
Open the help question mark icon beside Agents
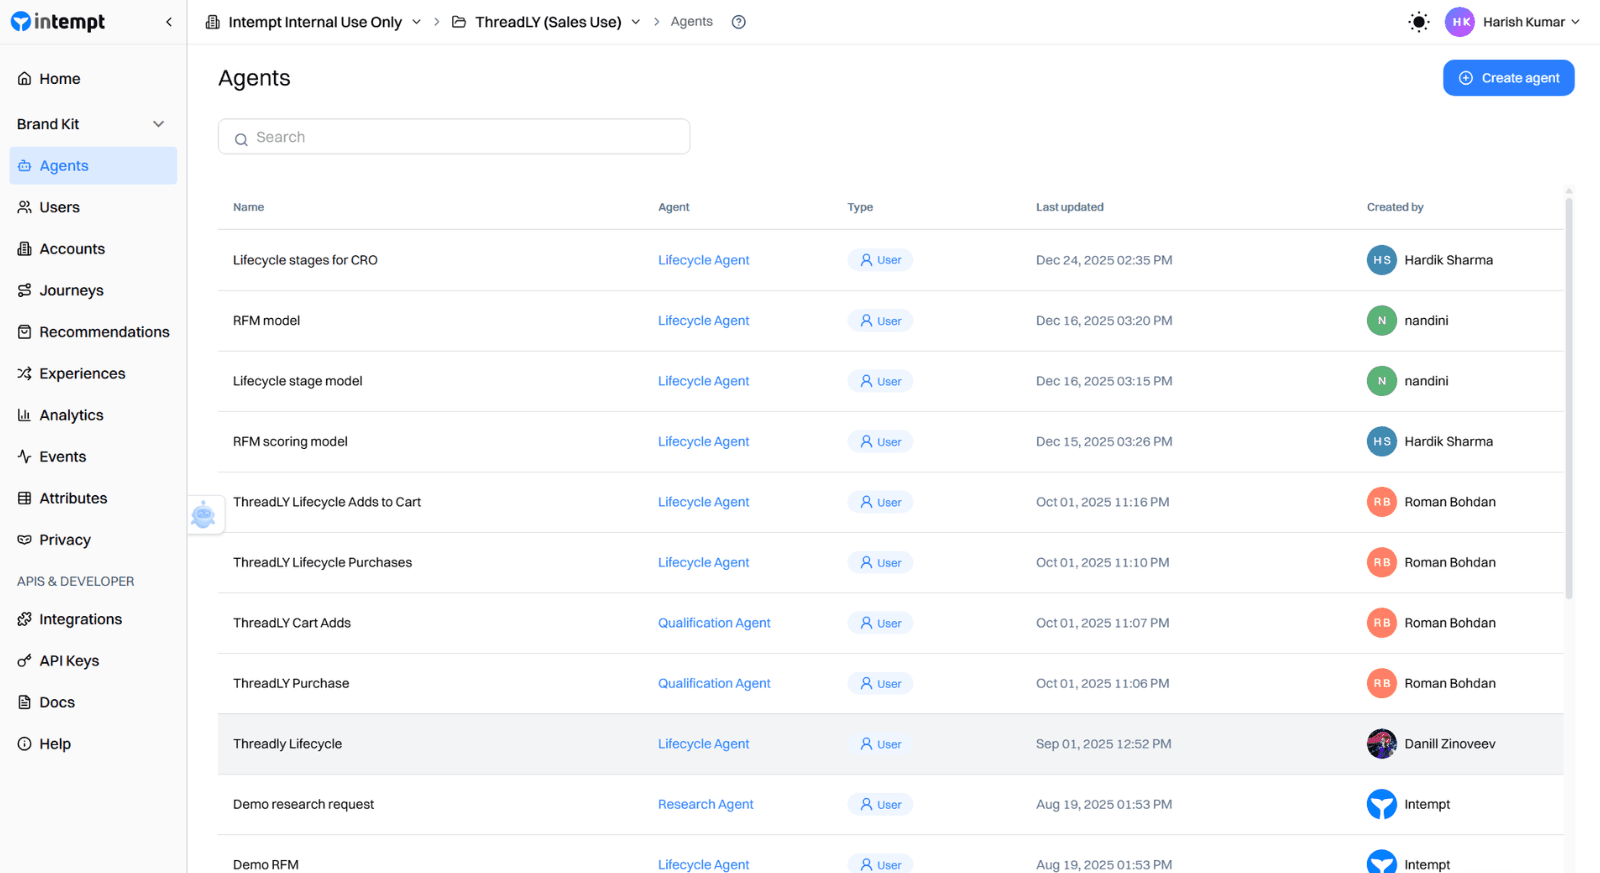738,22
